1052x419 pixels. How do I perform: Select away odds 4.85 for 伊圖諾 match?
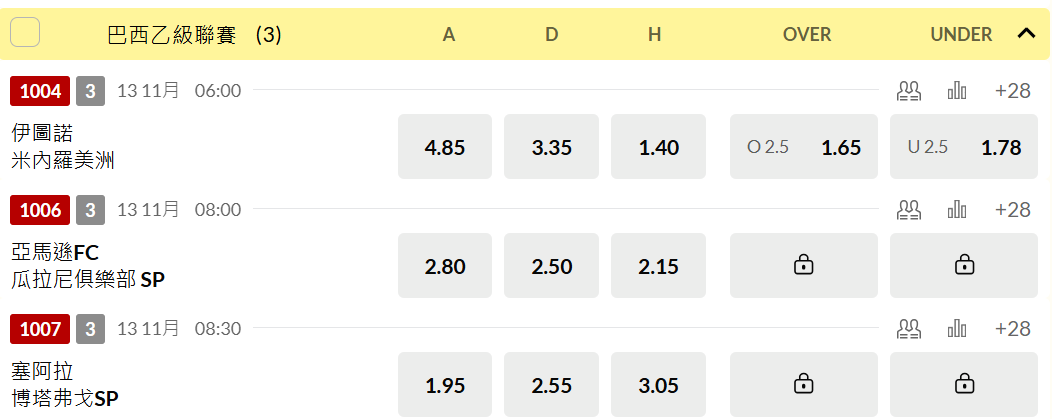[x=445, y=146]
